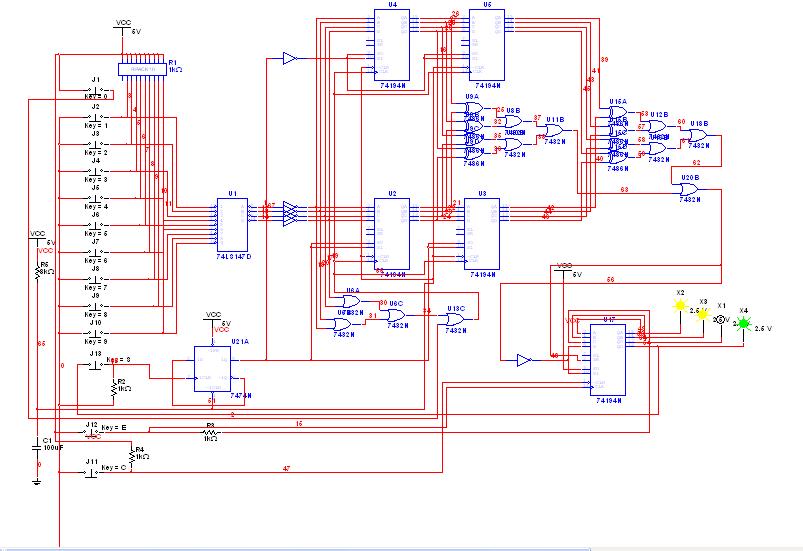803x551 pixels.
Task: Select resistor R5 under VCC
Action: (37, 270)
